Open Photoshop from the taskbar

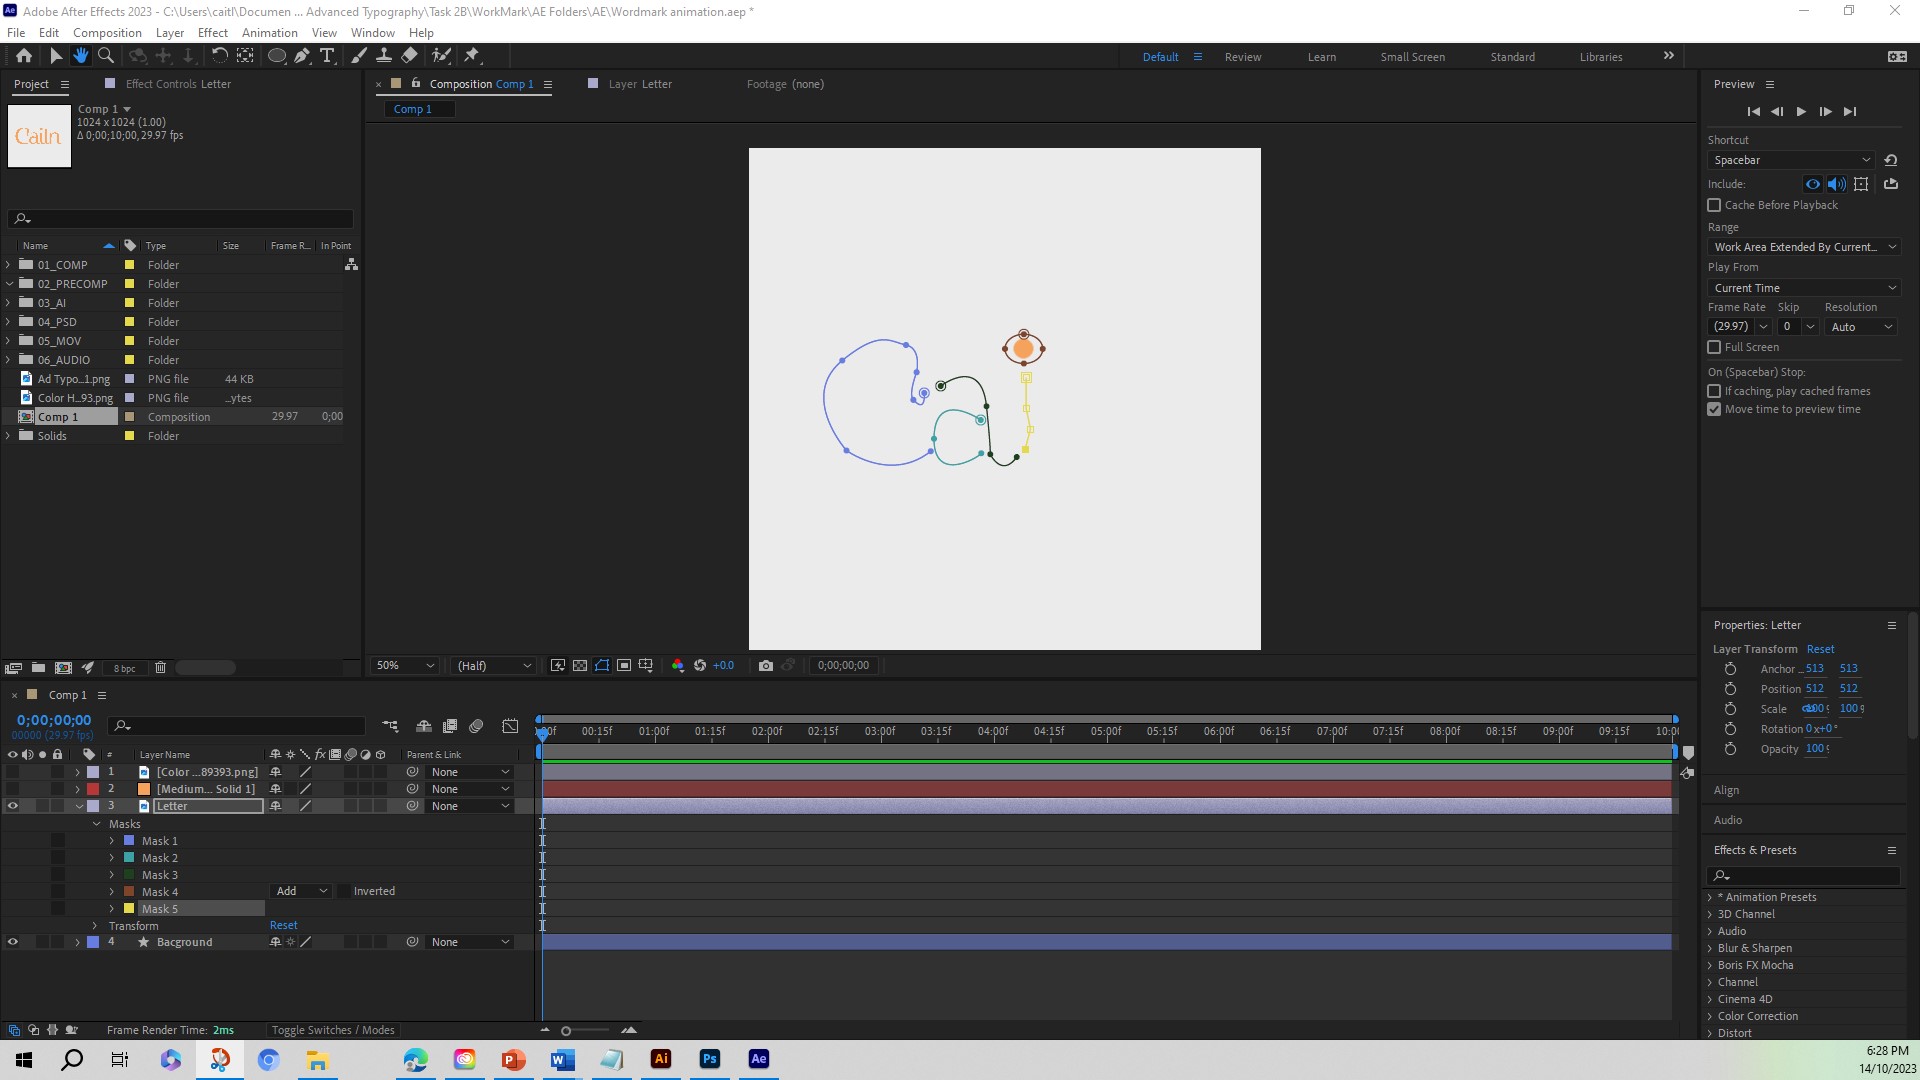710,1059
